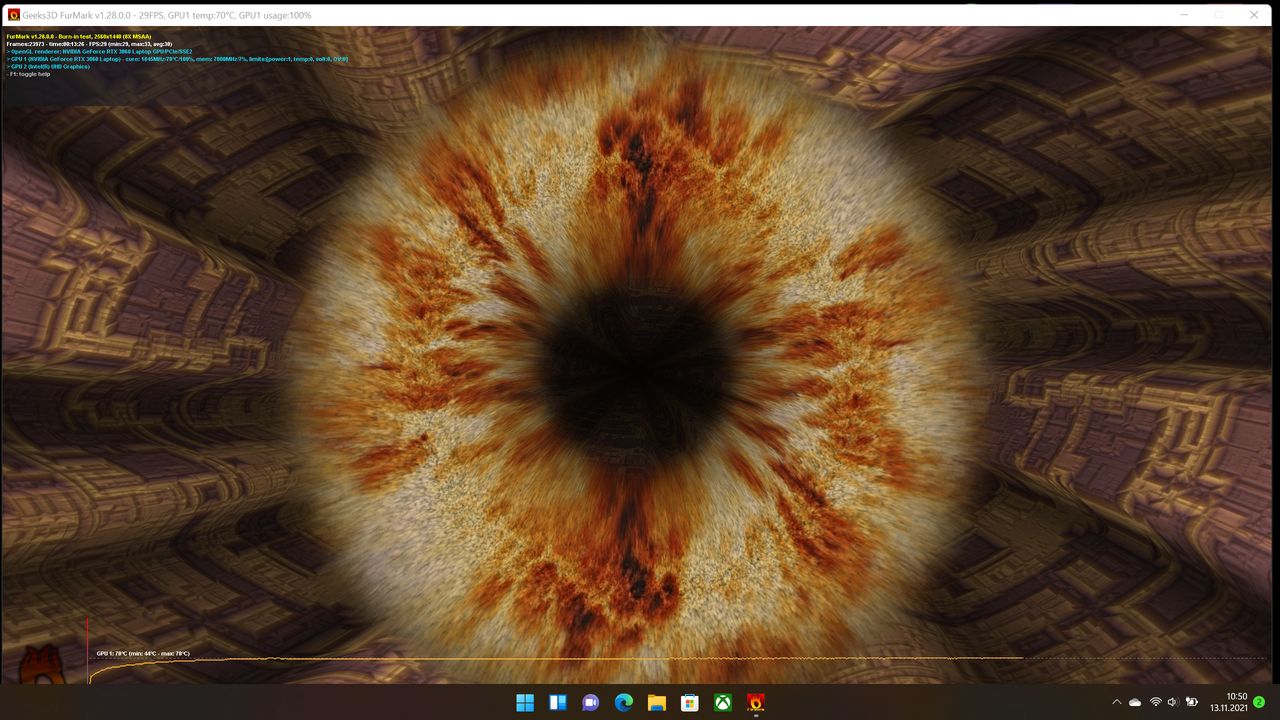Image resolution: width=1280 pixels, height=720 pixels.
Task: Click the "GPU 2 (Intel(R) UHD Graphics)" line
Action: click(x=48, y=66)
